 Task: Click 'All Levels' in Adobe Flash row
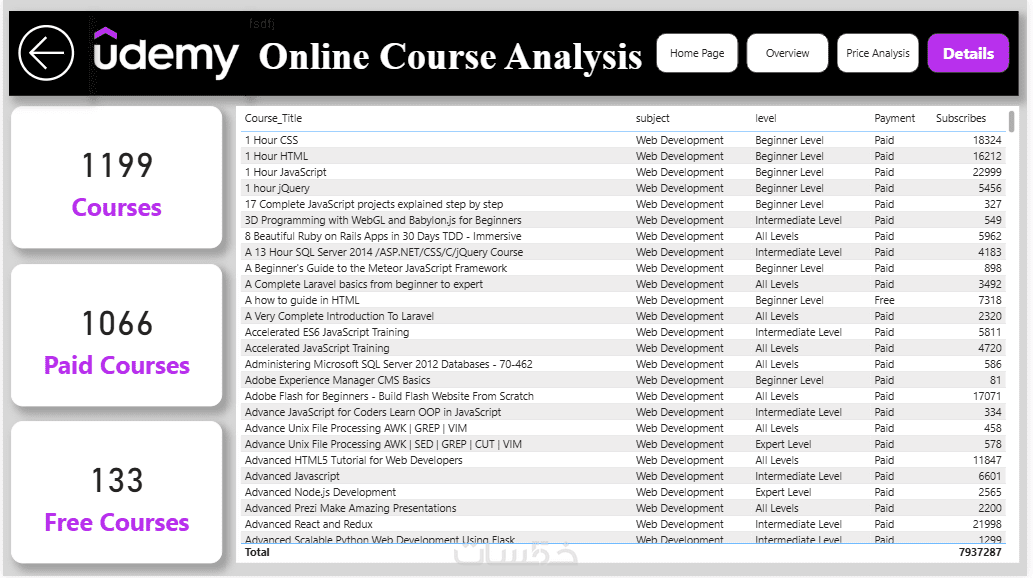pyautogui.click(x=776, y=396)
